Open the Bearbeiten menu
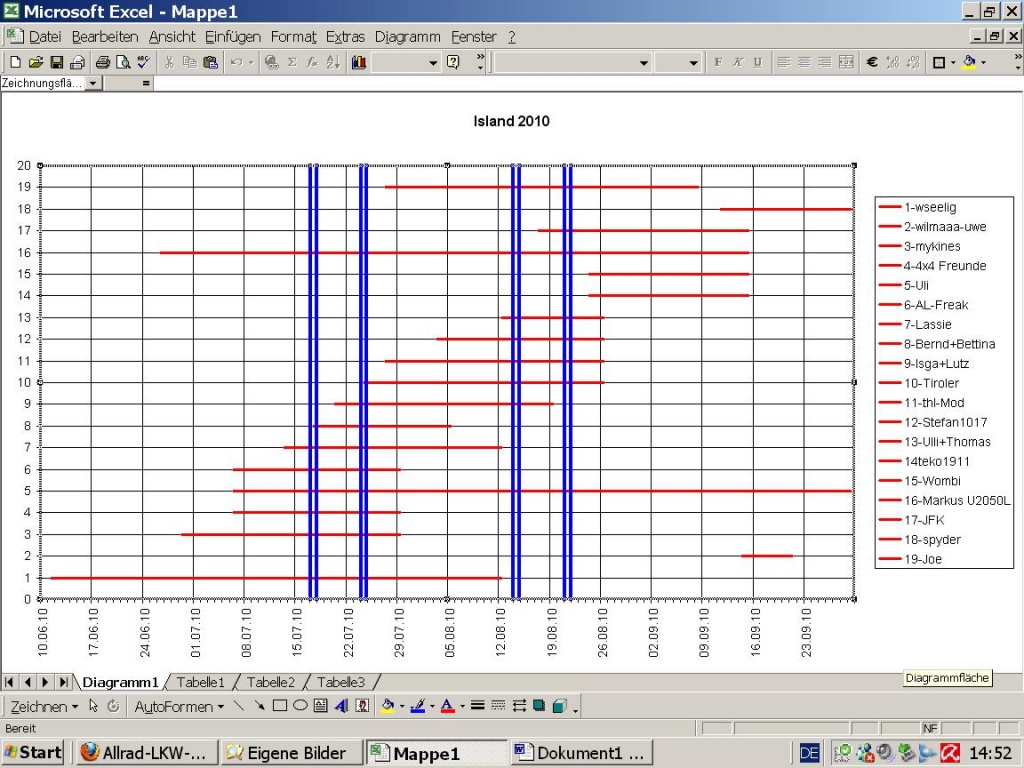Viewport: 1024px width, 768px height. (105, 37)
